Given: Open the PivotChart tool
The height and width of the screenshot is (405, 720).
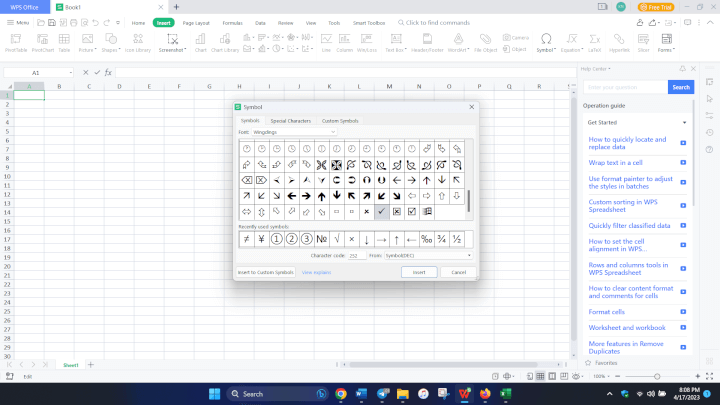Looking at the screenshot, I should tap(43, 43).
